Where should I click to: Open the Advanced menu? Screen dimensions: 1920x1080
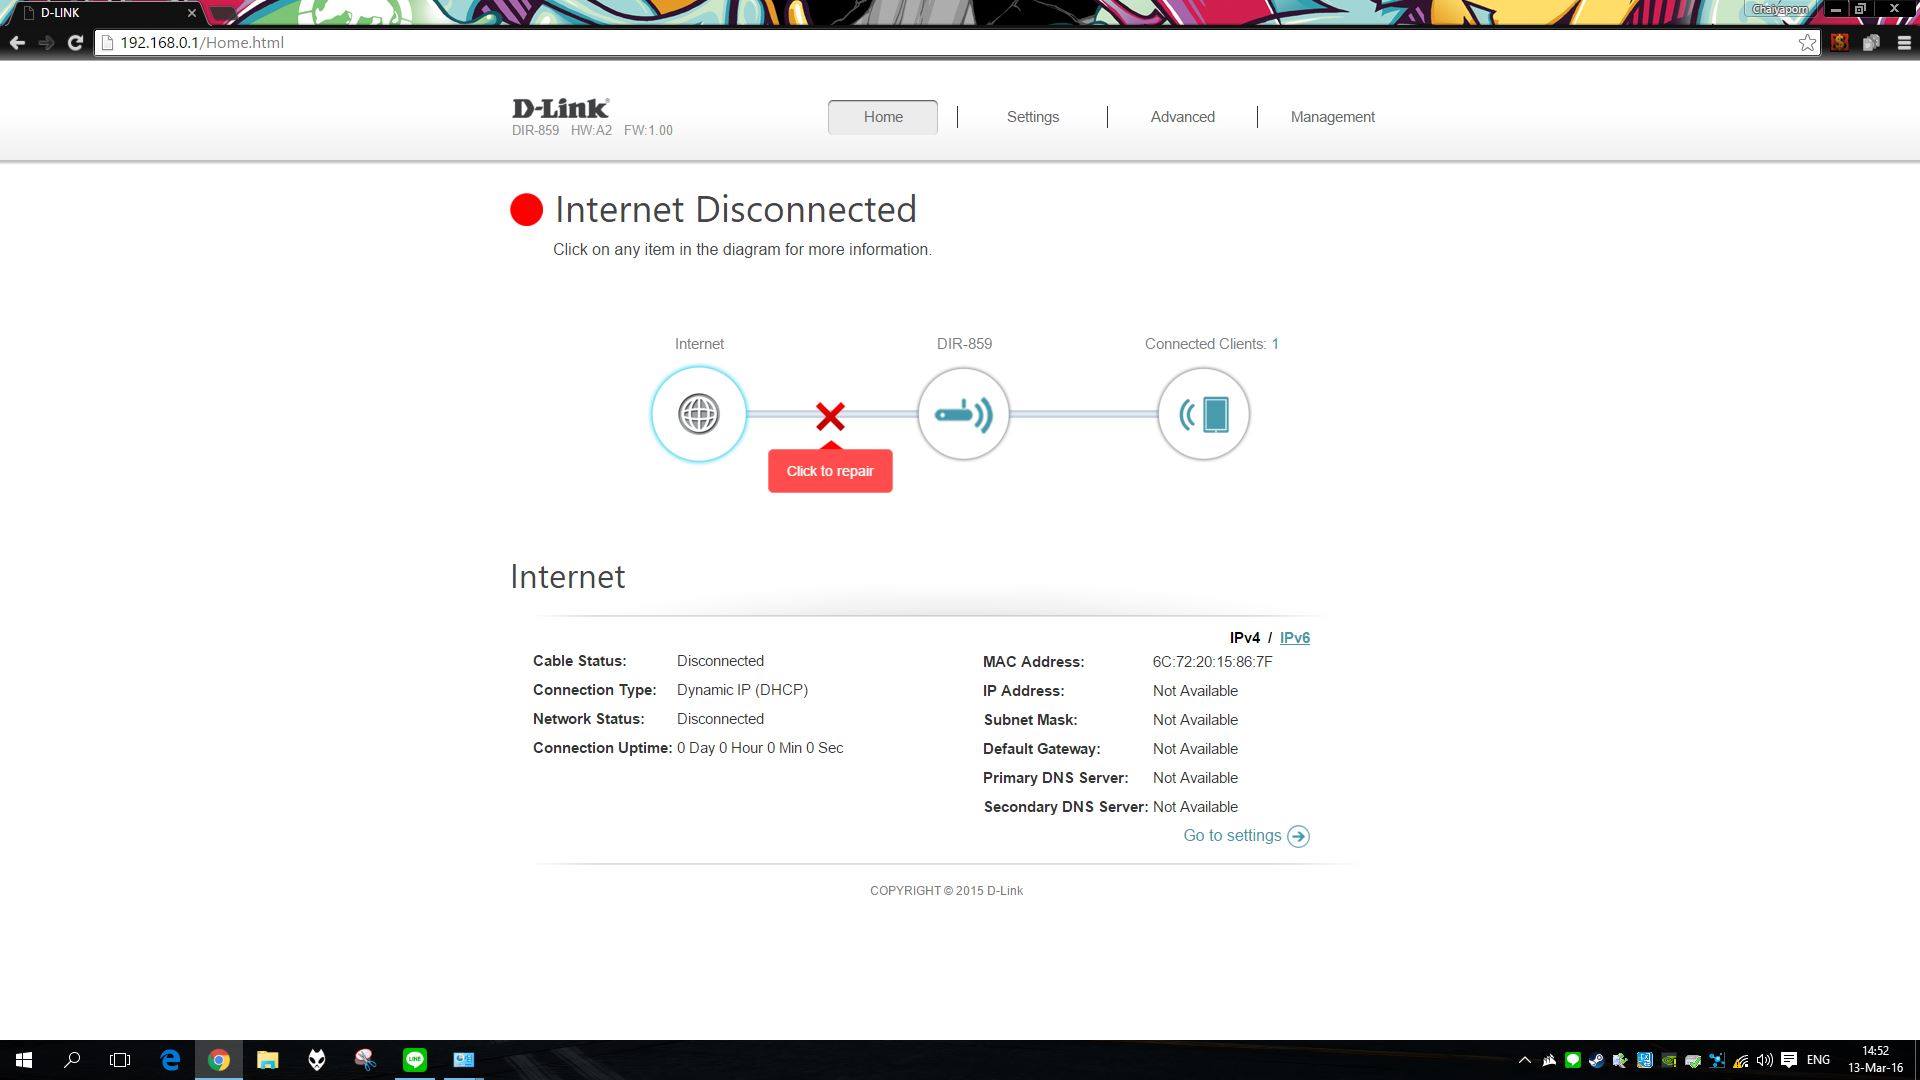(1183, 117)
